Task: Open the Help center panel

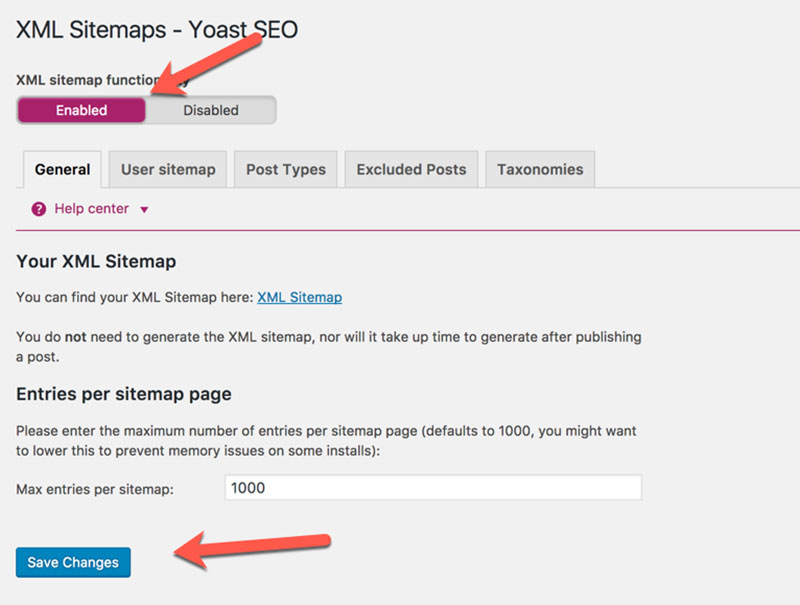Action: [x=90, y=208]
